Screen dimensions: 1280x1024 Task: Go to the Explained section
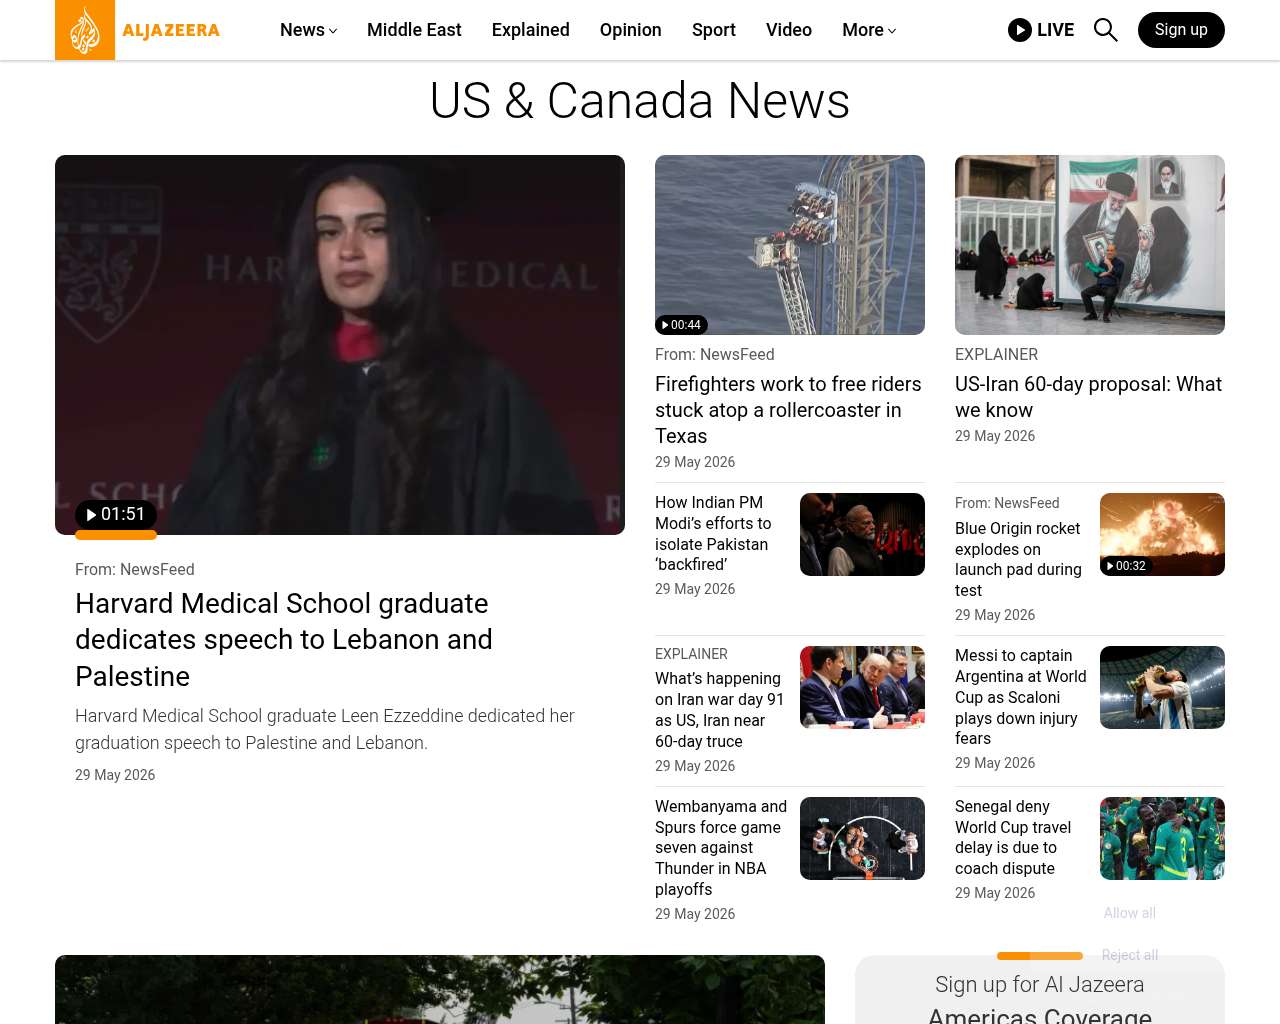click(530, 30)
